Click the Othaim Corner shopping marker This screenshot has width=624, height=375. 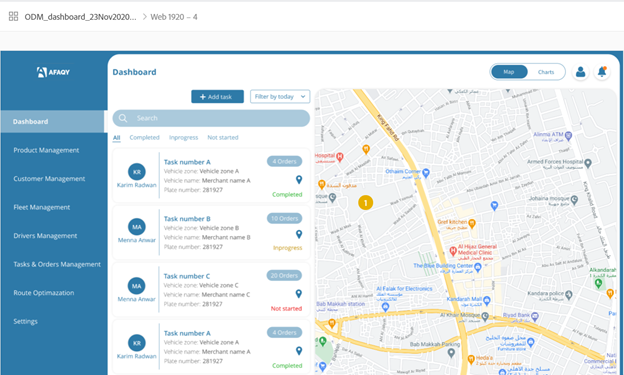(x=426, y=173)
